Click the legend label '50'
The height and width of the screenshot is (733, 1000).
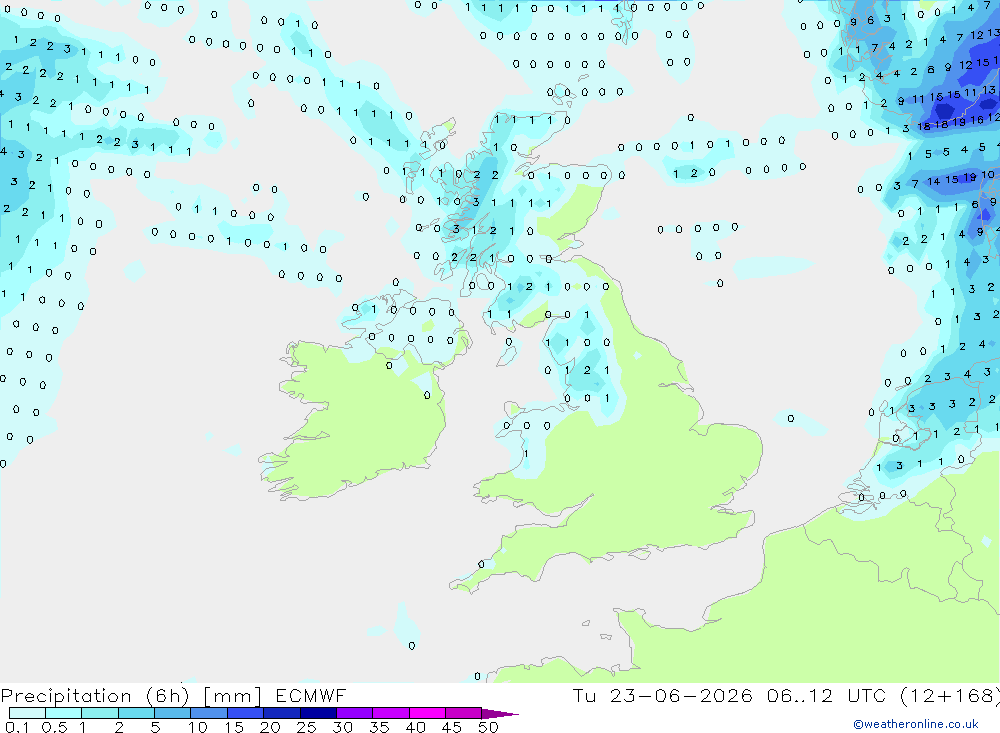tap(488, 727)
